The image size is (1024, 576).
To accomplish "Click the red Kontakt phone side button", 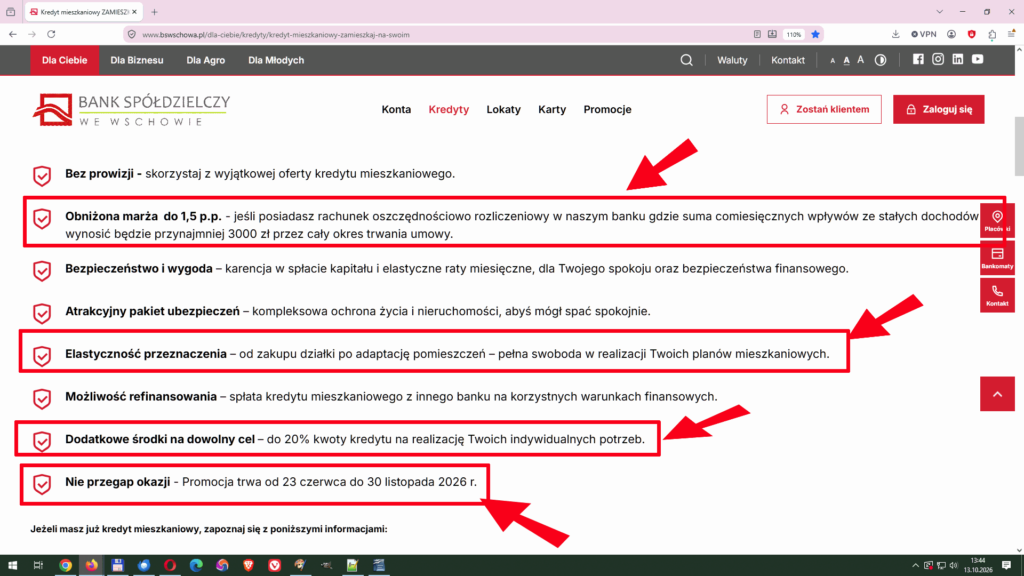I will (x=997, y=295).
